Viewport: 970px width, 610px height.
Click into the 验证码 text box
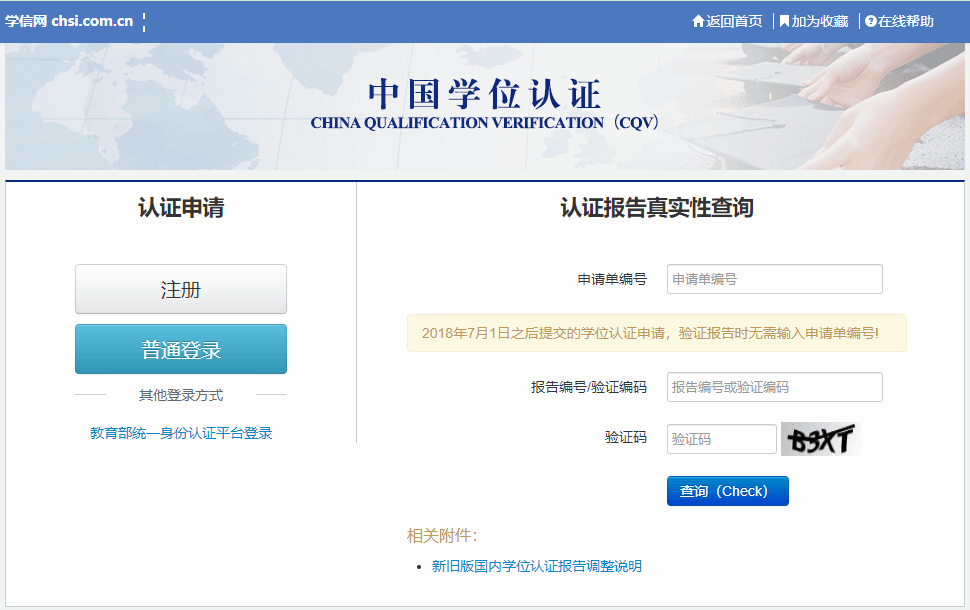721,439
